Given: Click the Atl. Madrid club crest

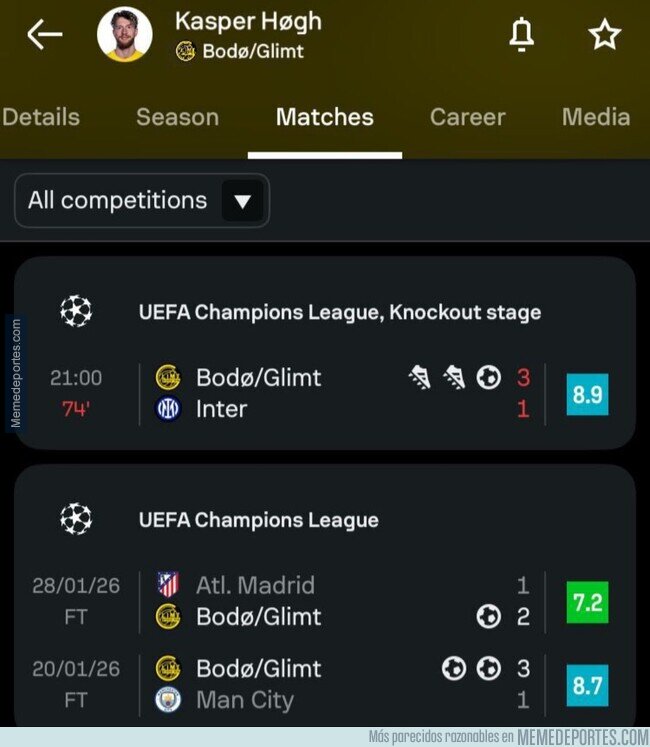Looking at the screenshot, I should point(168,585).
